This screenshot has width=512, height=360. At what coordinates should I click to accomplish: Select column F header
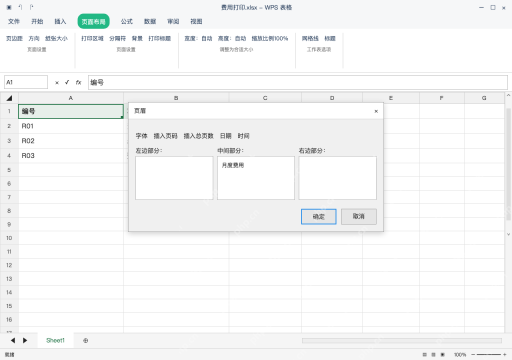442,98
